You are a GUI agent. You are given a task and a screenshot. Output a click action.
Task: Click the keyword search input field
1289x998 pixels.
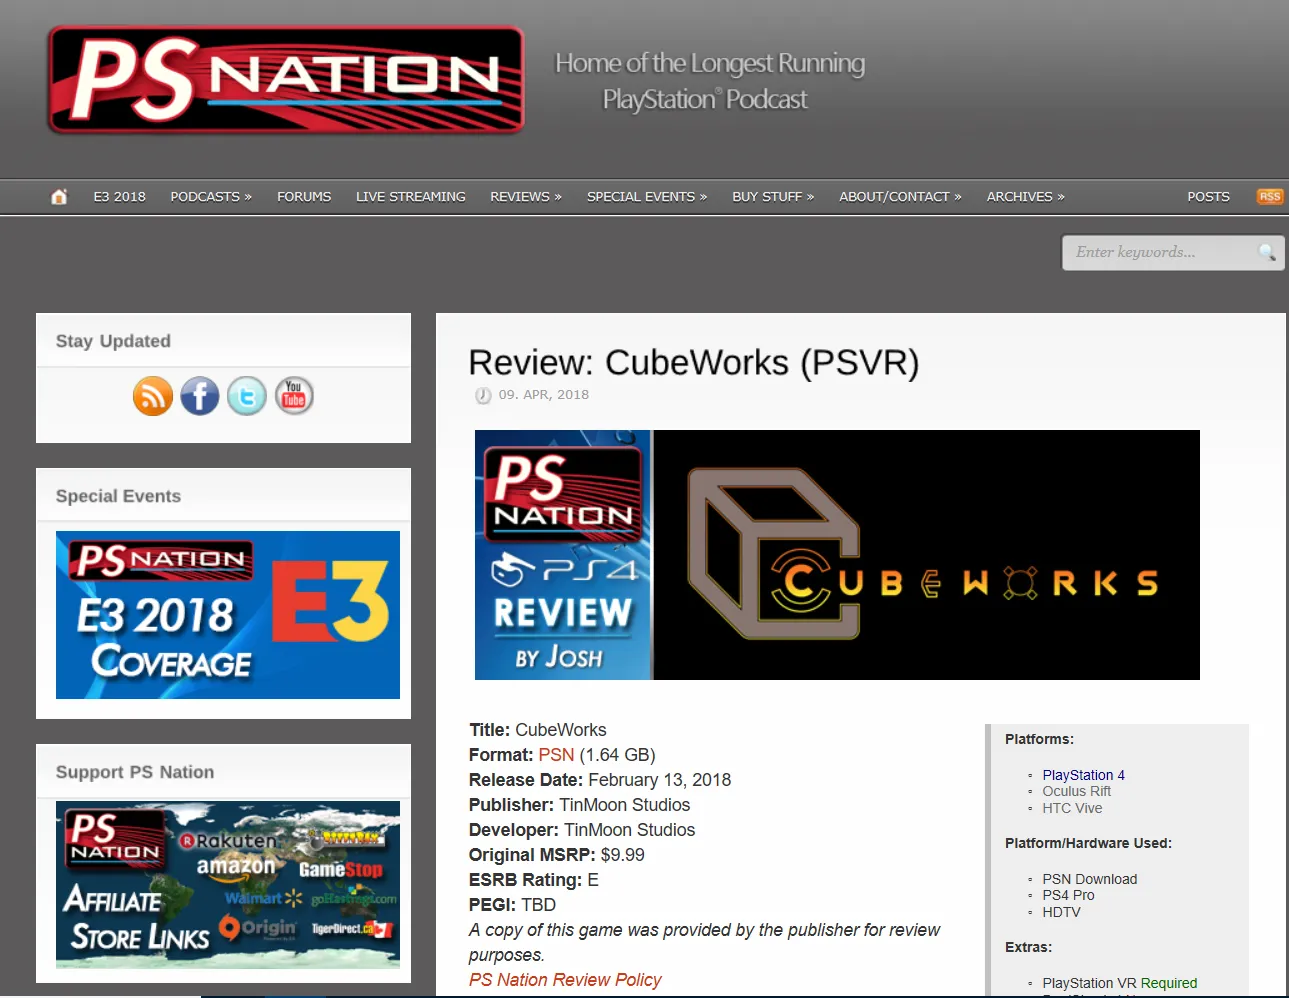coord(1160,252)
